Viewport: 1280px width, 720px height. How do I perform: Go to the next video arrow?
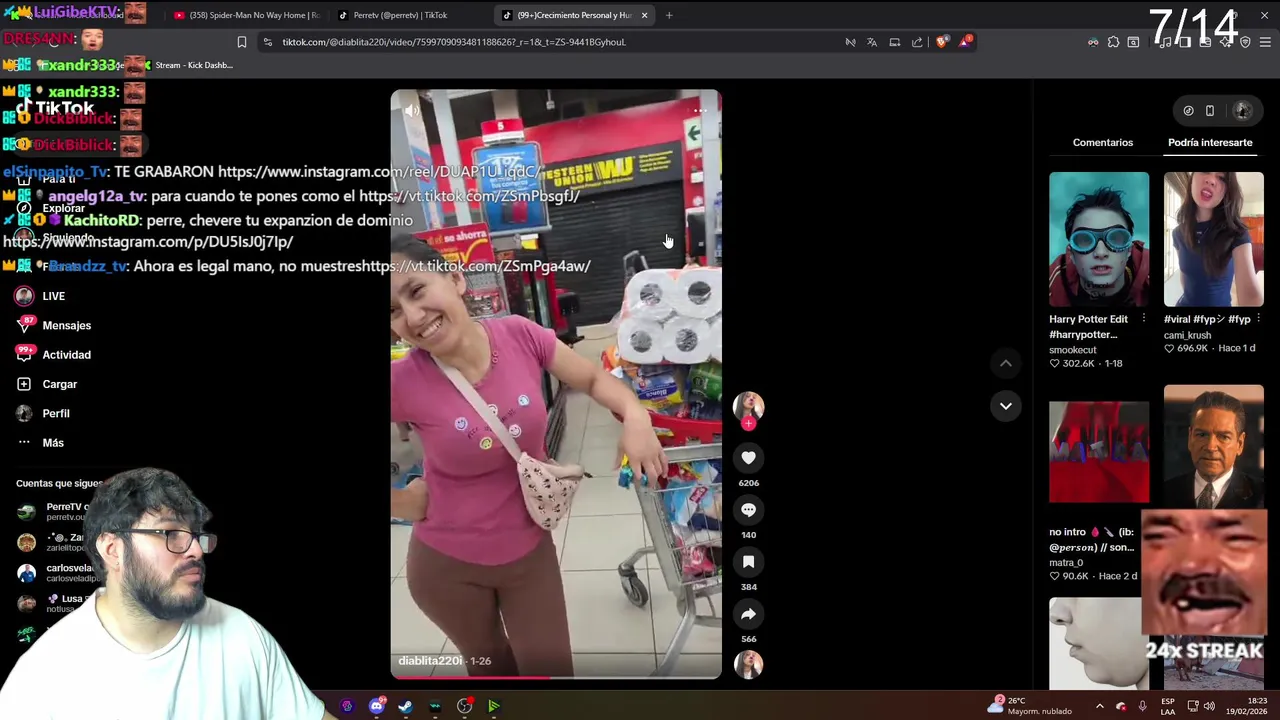[1006, 406]
